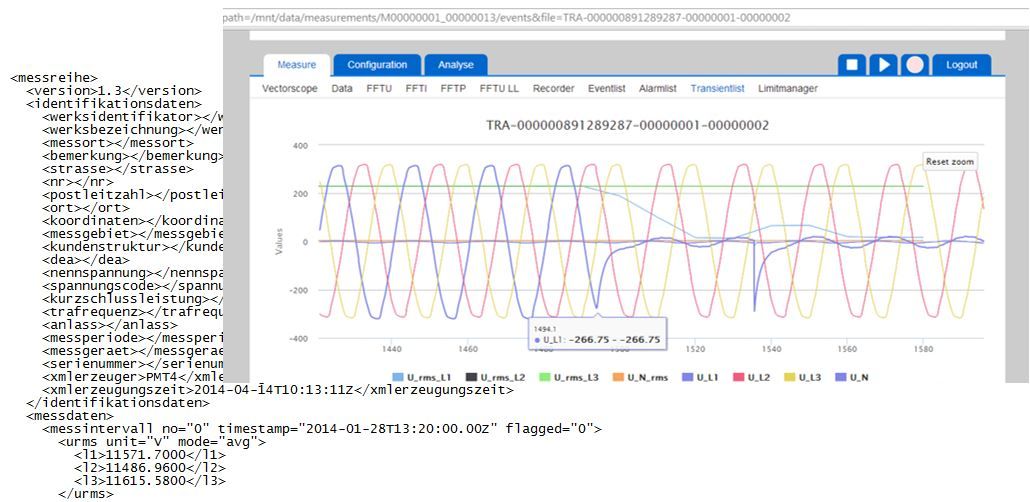Click the <messort></messort> line
The height and width of the screenshot is (502, 1030).
tap(118, 143)
